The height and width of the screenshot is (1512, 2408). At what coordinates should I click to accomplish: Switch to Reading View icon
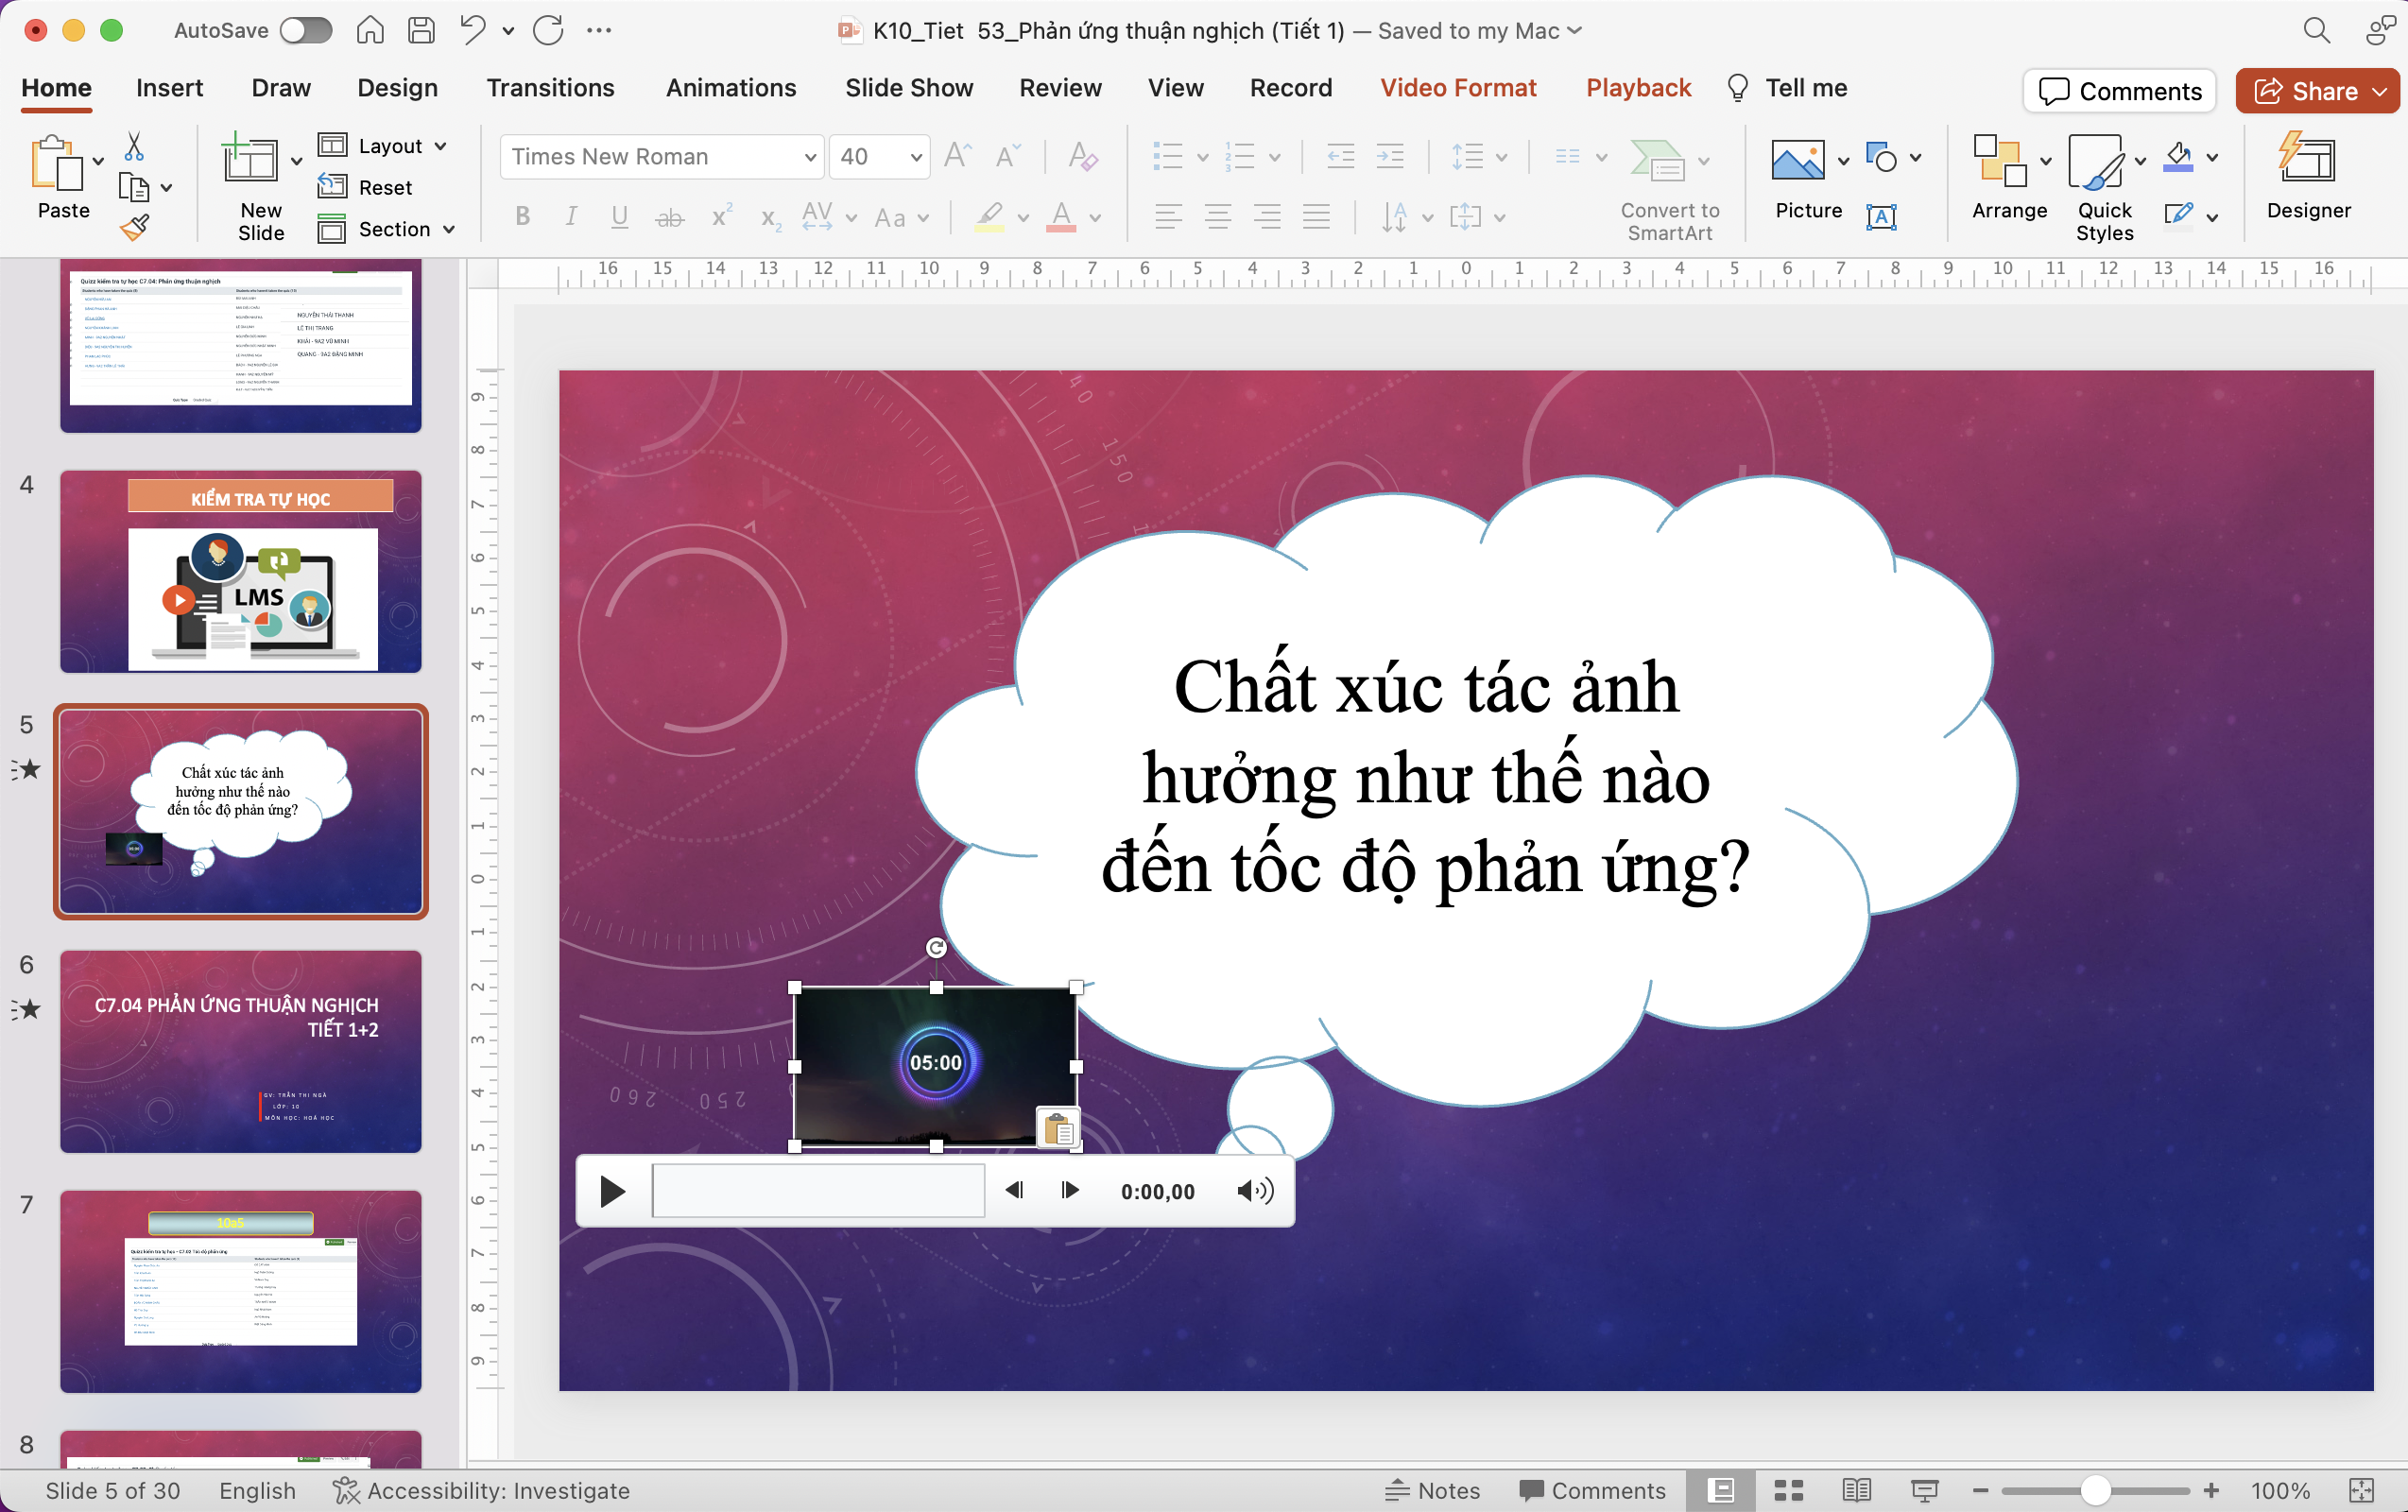[x=1856, y=1490]
